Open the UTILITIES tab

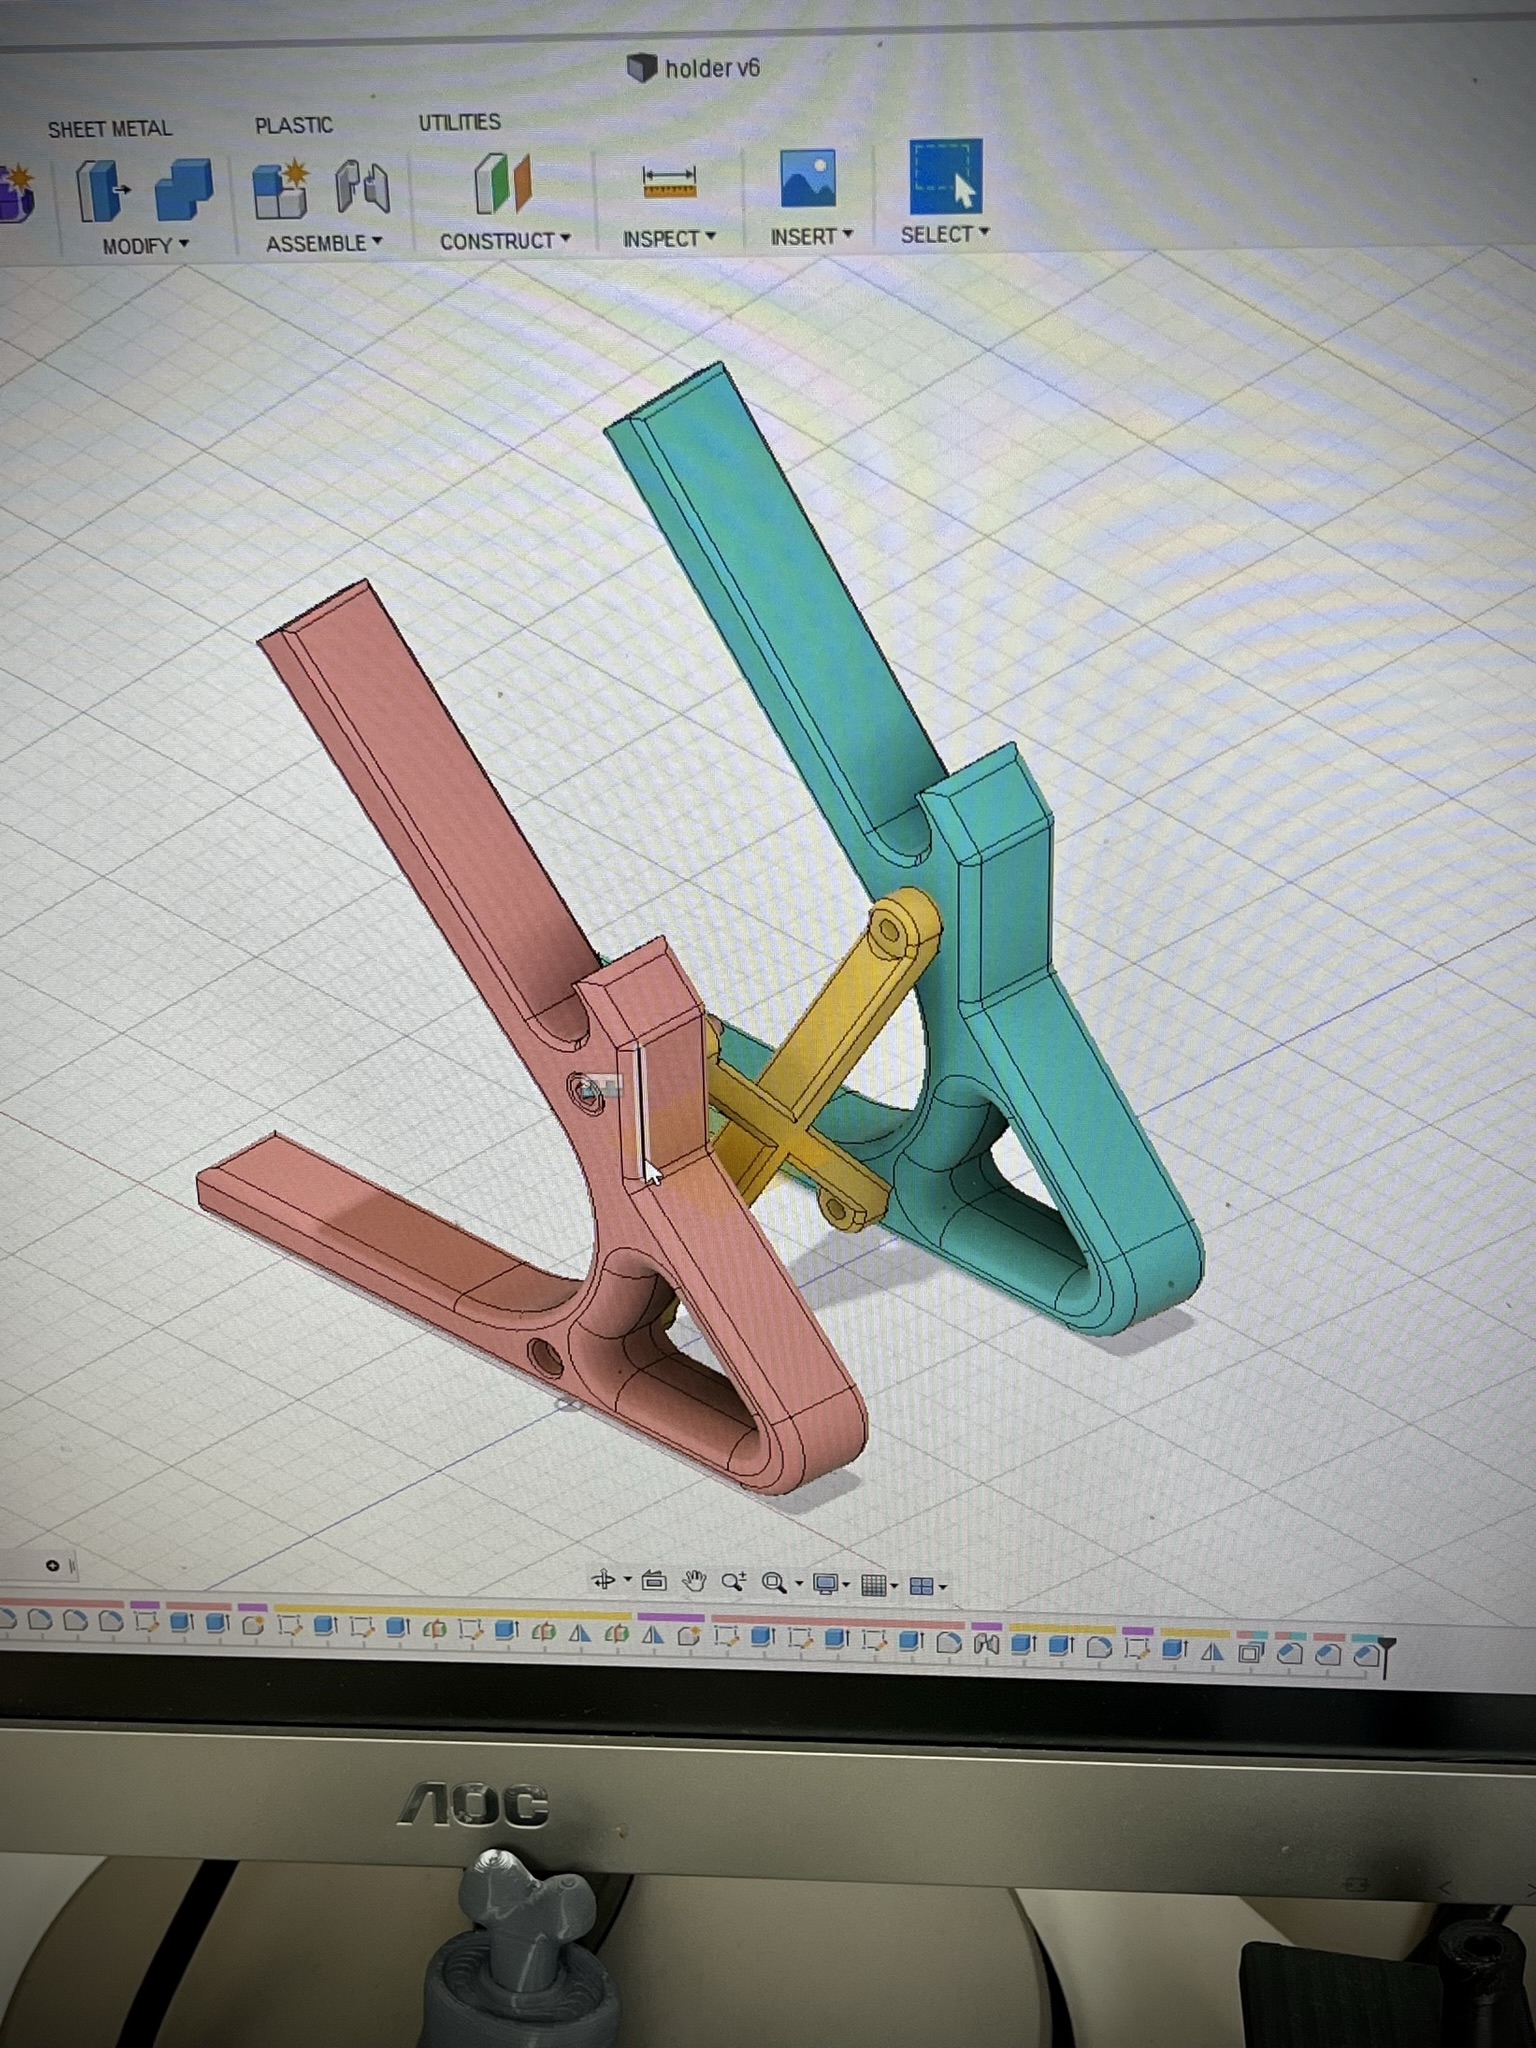tap(459, 122)
